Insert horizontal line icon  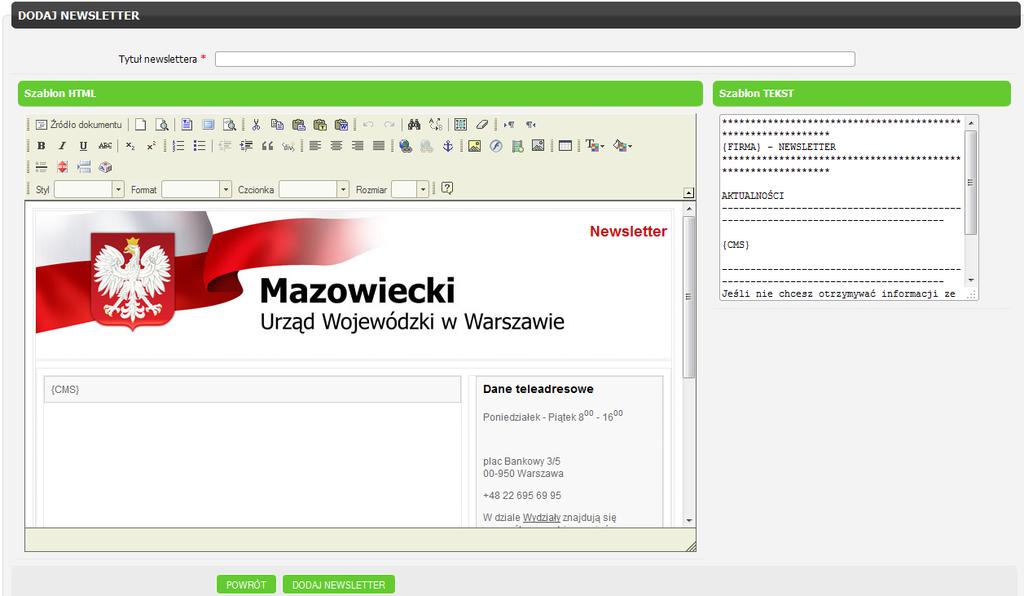(x=41, y=167)
